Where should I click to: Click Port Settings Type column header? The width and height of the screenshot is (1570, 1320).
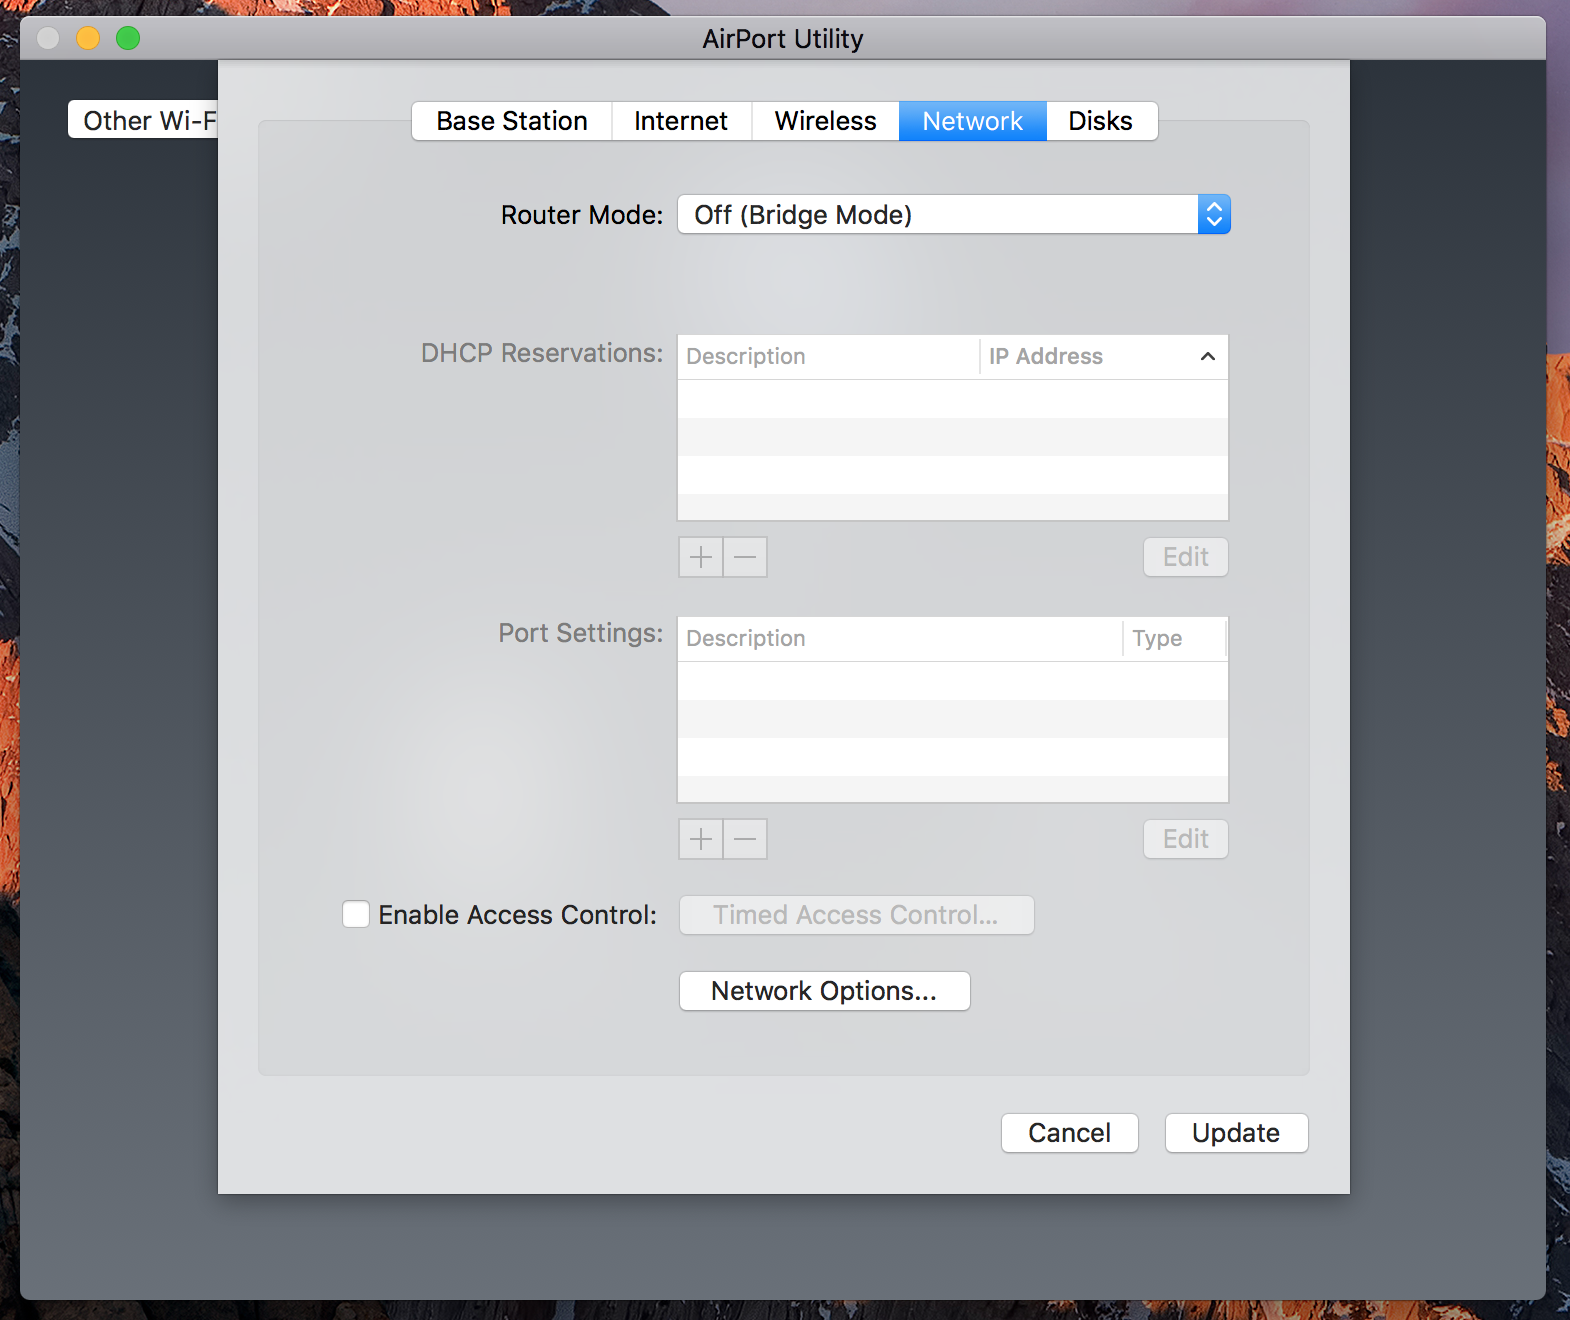pyautogui.click(x=1175, y=639)
